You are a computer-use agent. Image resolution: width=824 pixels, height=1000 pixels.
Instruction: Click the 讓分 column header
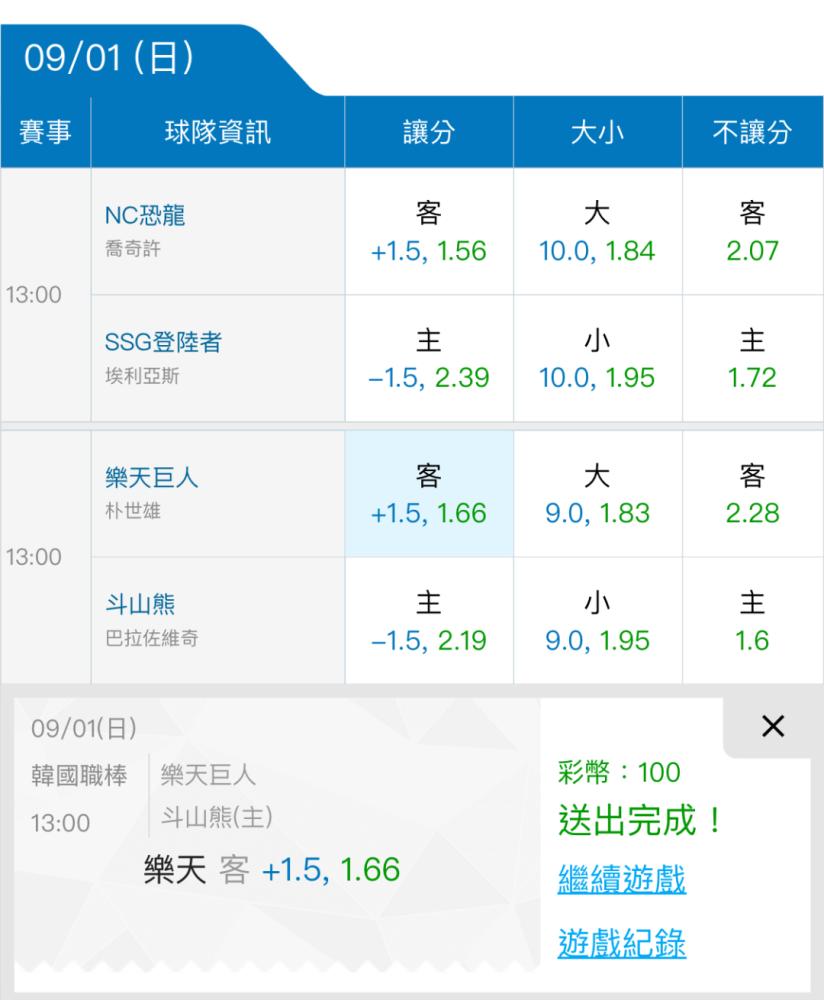429,133
